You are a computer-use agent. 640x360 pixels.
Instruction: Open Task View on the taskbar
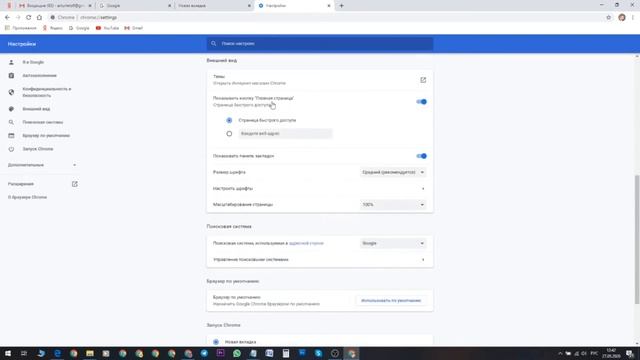(x=24, y=353)
